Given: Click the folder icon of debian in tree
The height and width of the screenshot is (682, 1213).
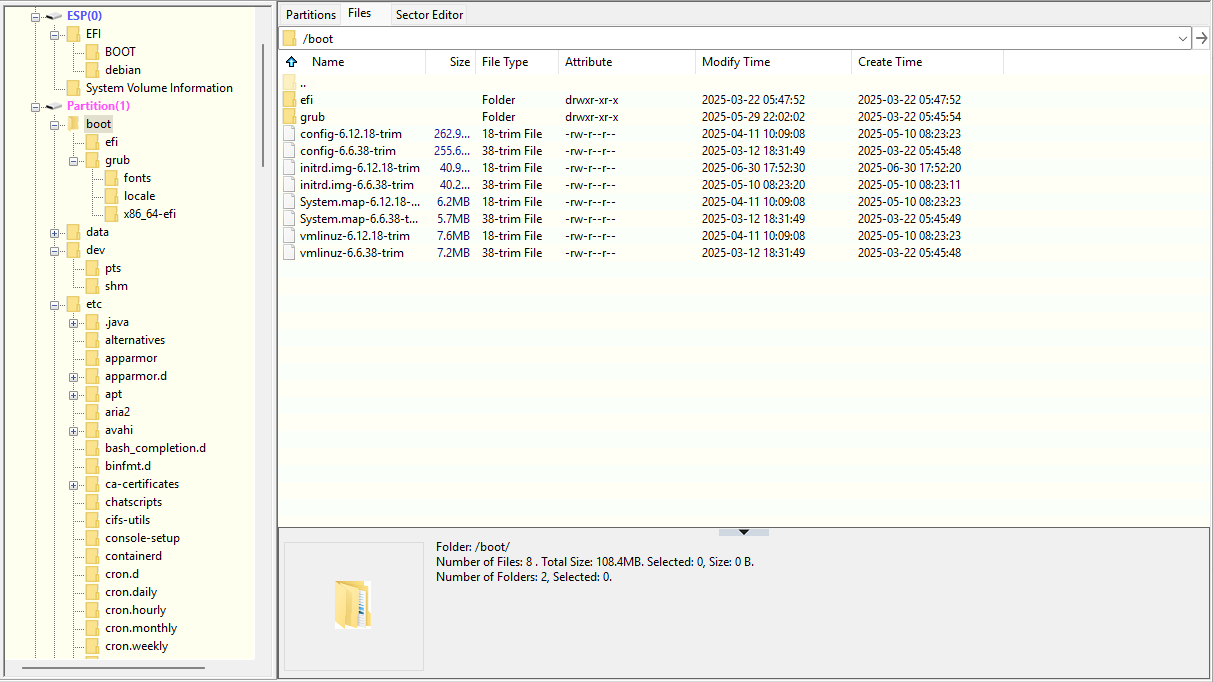Looking at the screenshot, I should (93, 70).
